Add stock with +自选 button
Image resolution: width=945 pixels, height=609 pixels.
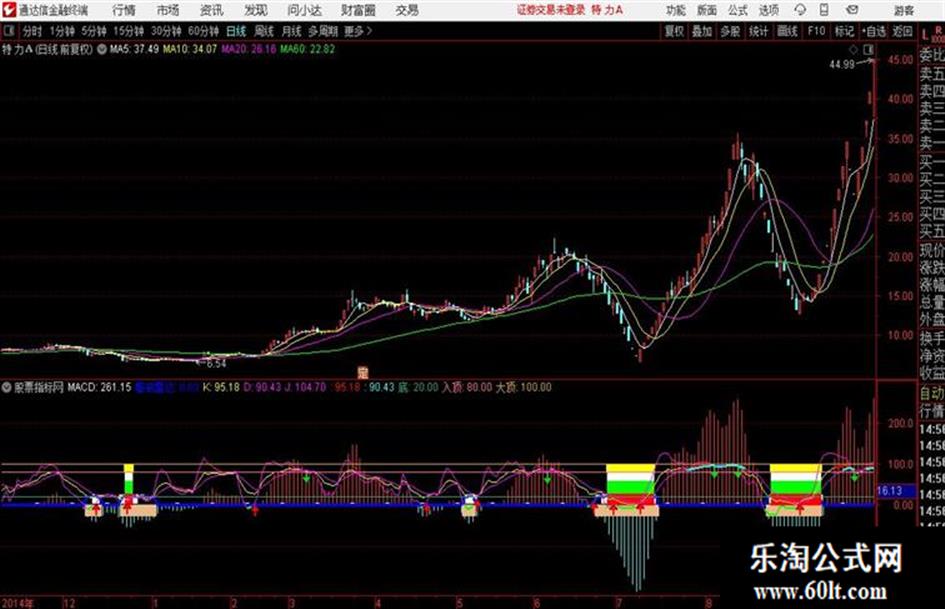(874, 31)
